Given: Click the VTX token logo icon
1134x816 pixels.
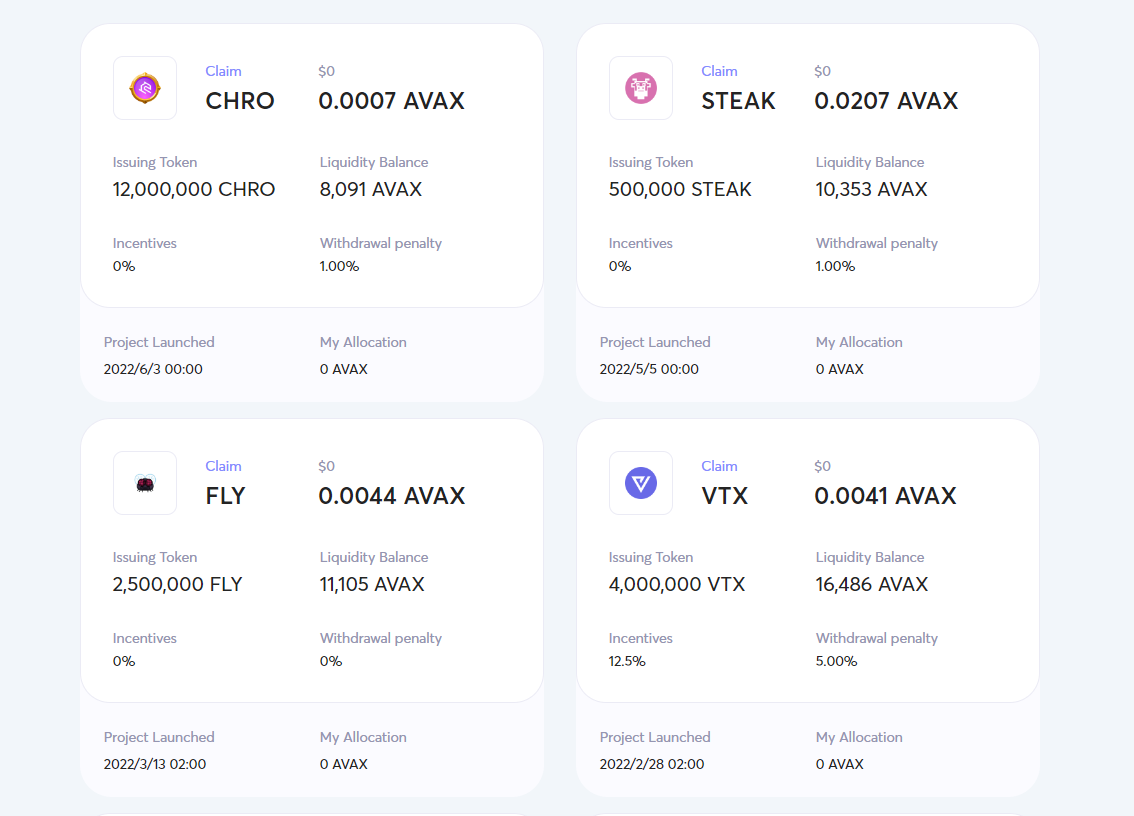Looking at the screenshot, I should click(641, 483).
